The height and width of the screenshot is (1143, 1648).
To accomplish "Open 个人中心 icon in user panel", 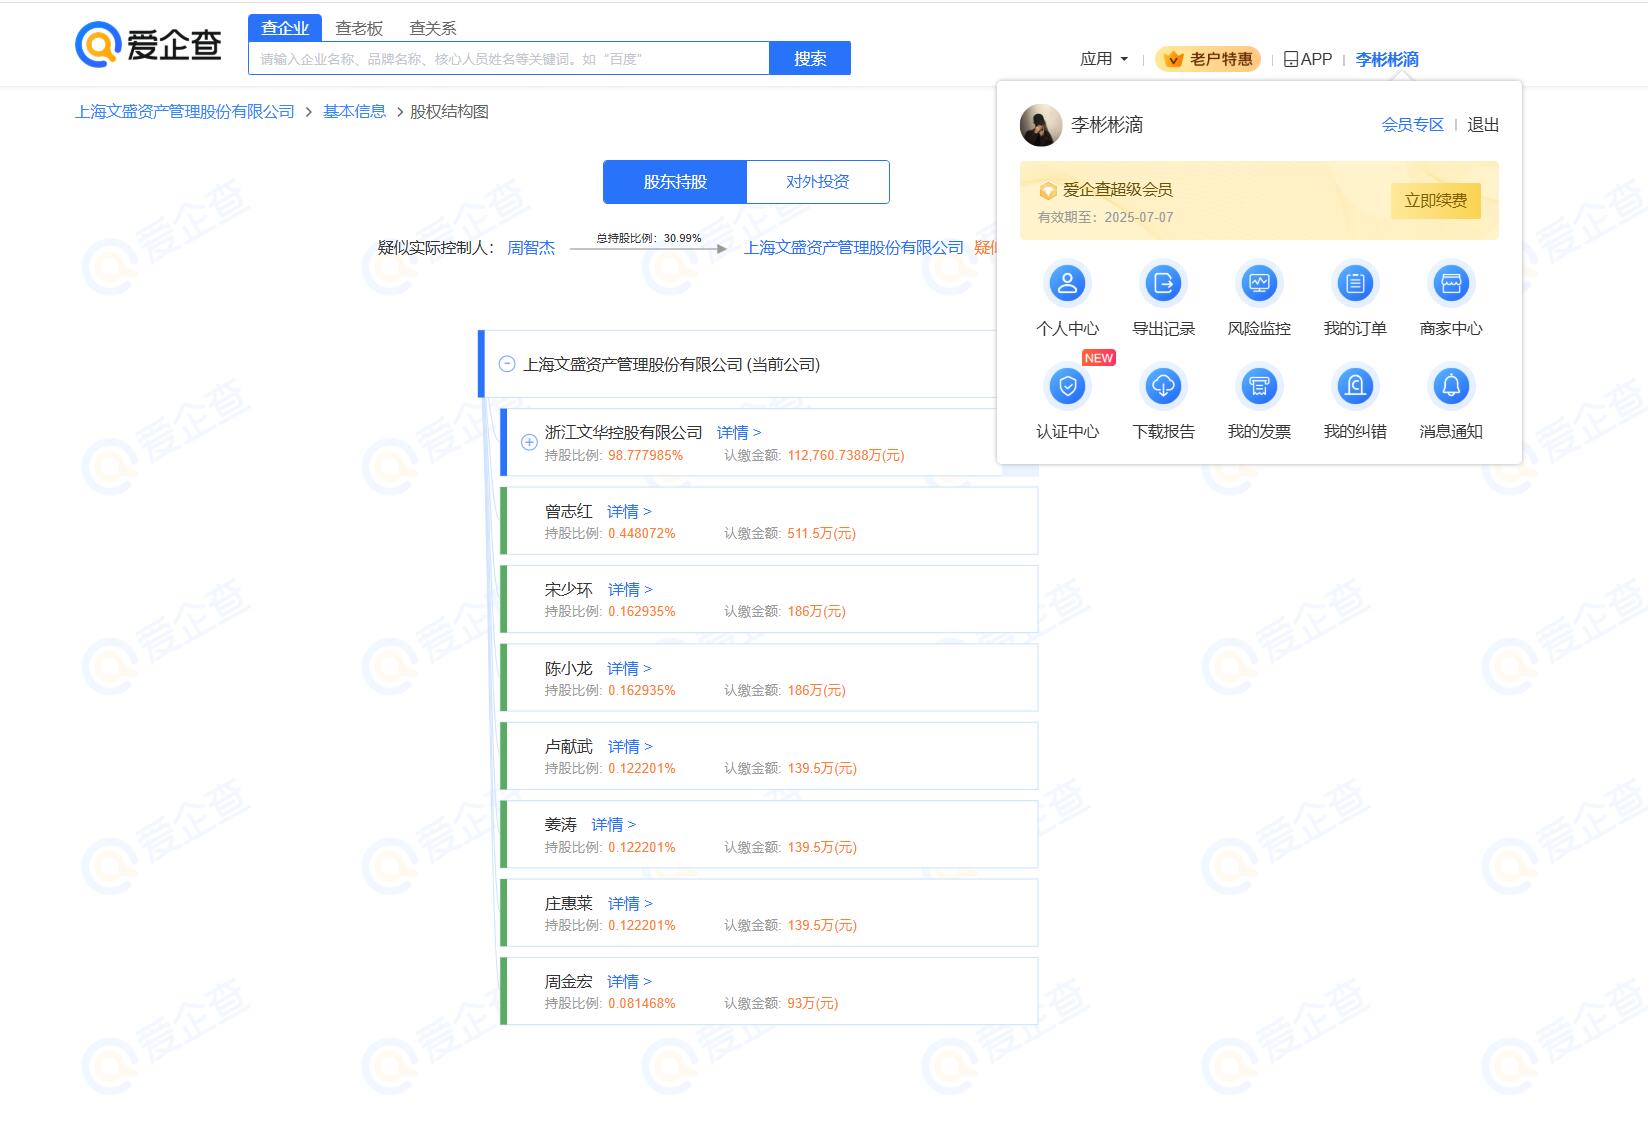I will 1067,284.
